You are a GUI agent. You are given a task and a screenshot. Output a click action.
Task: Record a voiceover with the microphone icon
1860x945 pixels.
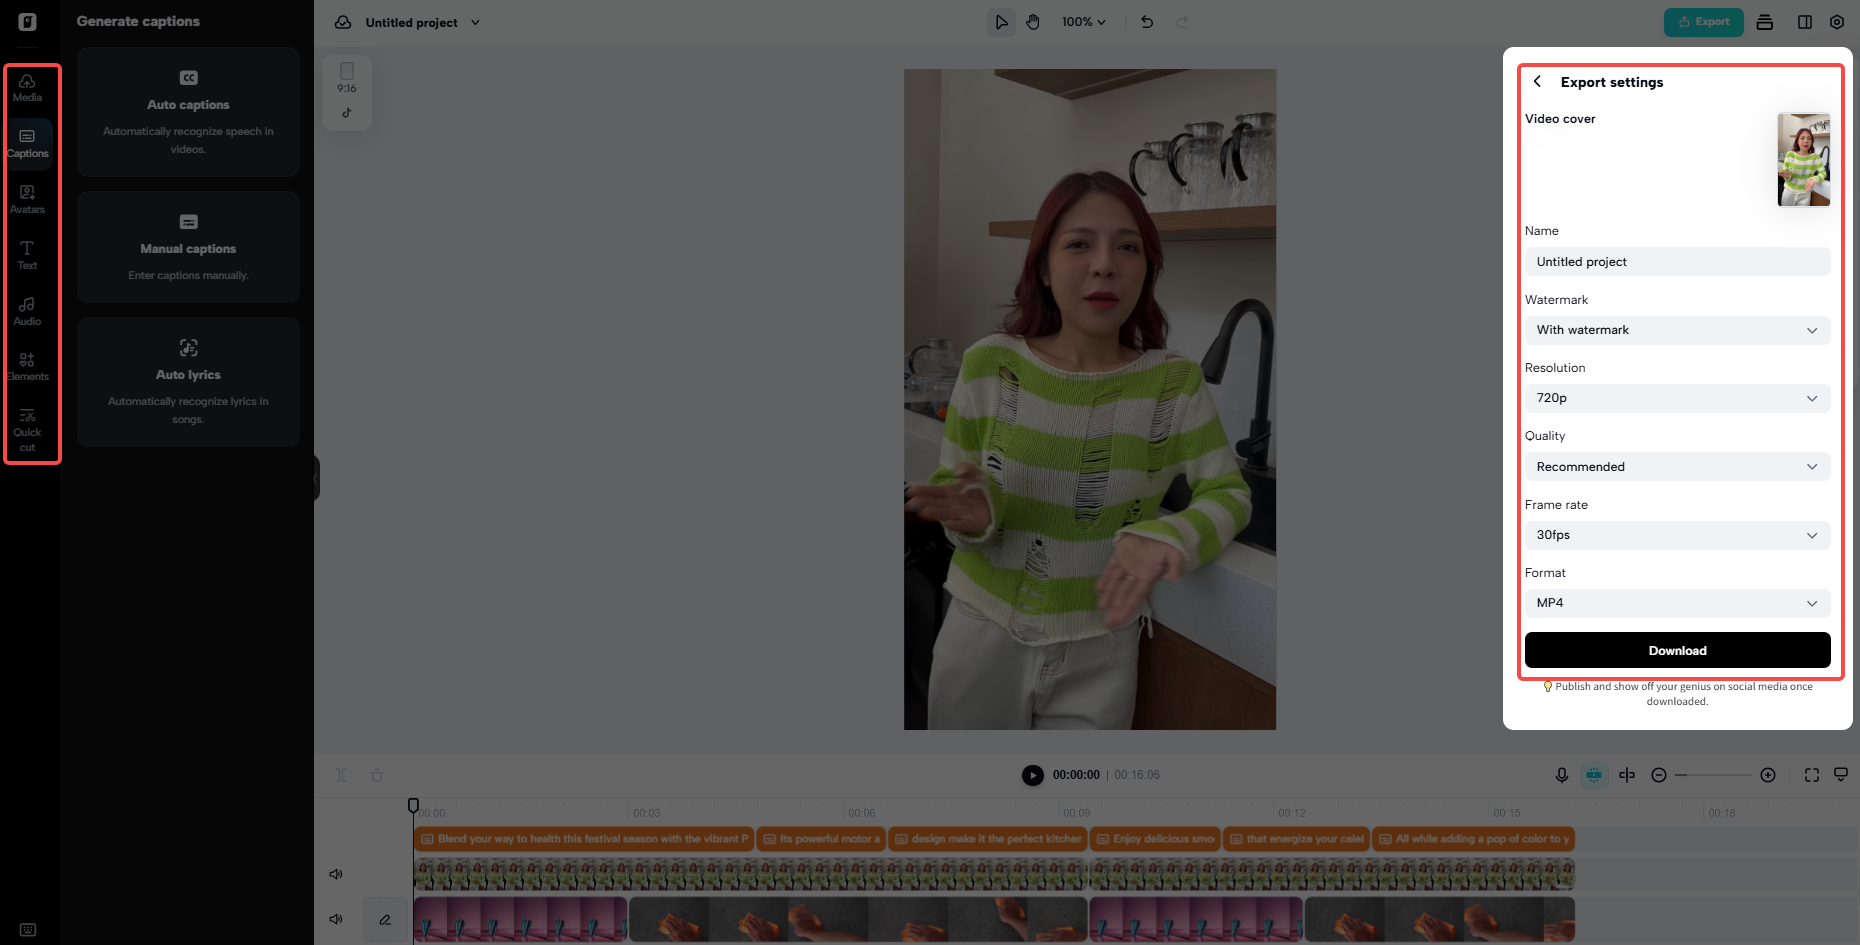pos(1562,774)
